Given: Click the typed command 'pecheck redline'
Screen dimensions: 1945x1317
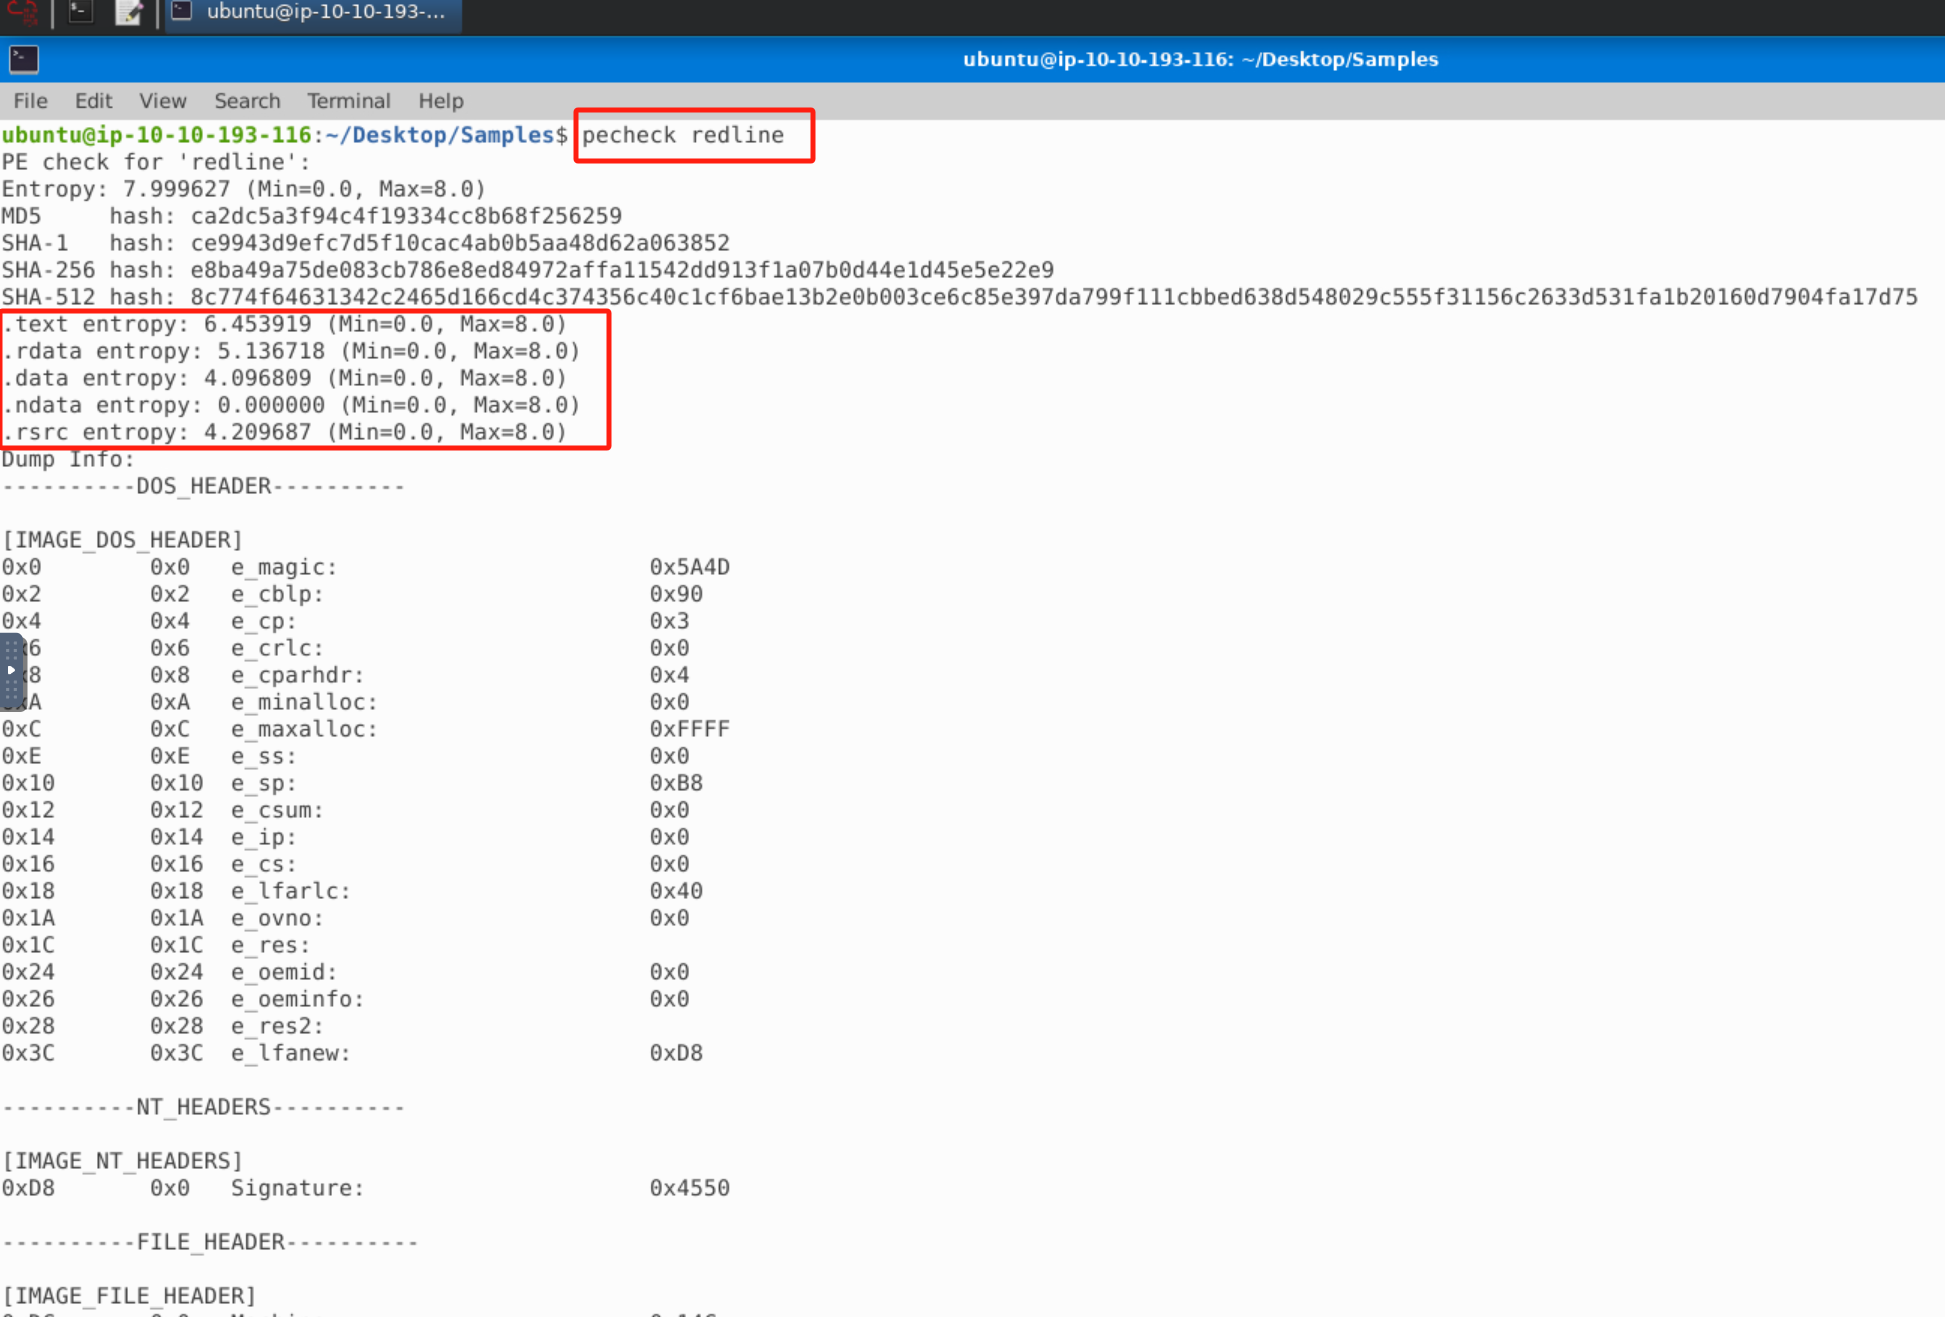Looking at the screenshot, I should pyautogui.click(x=683, y=135).
